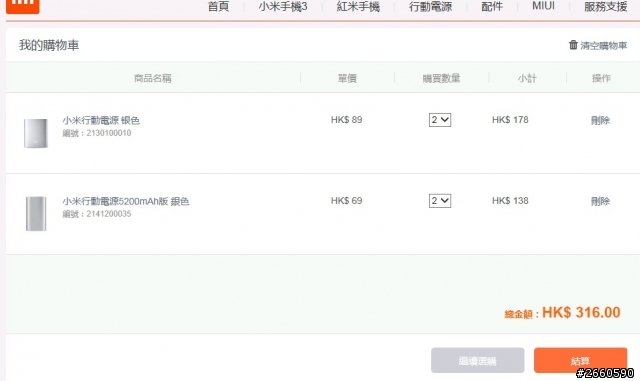Click the 操作 column header

point(601,78)
